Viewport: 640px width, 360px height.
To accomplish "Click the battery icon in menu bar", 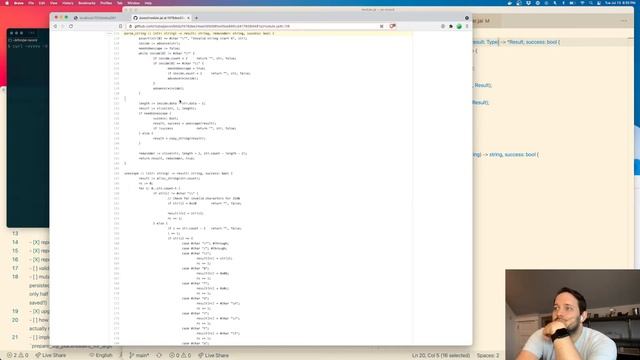I will point(572,3).
